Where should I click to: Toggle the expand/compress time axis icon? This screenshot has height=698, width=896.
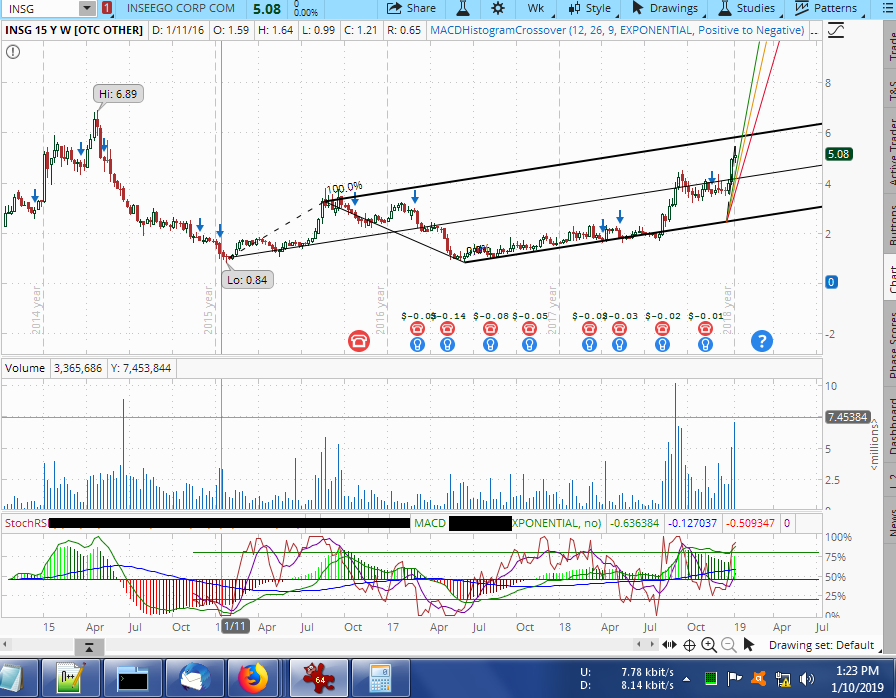[670, 645]
